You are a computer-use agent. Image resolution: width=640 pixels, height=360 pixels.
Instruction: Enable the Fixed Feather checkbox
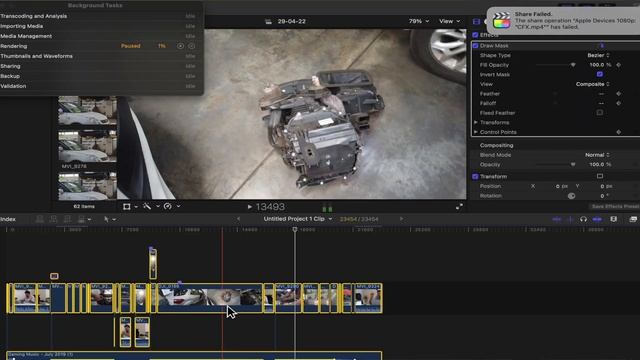coord(600,113)
